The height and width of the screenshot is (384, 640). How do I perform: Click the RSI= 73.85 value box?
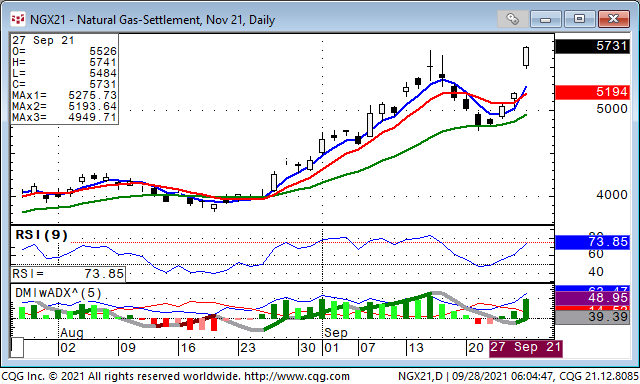pyautogui.click(x=68, y=274)
